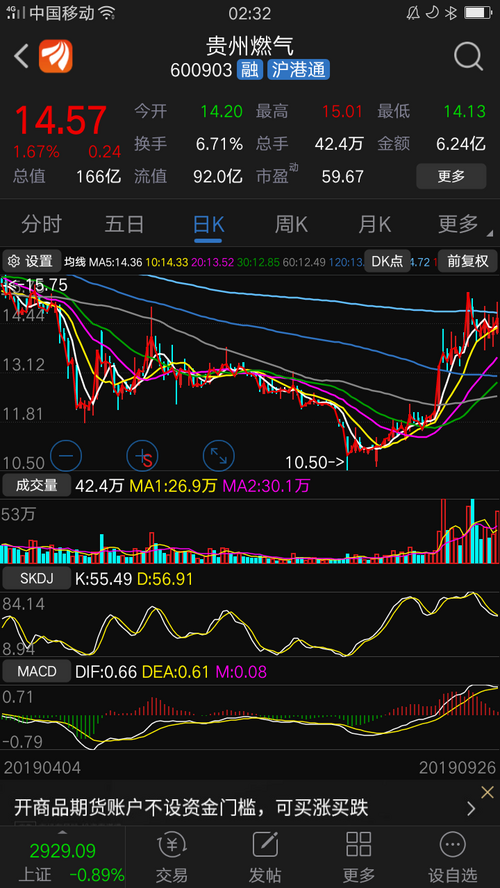
Task: Toggle the DK点 indicator
Action: pyautogui.click(x=387, y=261)
